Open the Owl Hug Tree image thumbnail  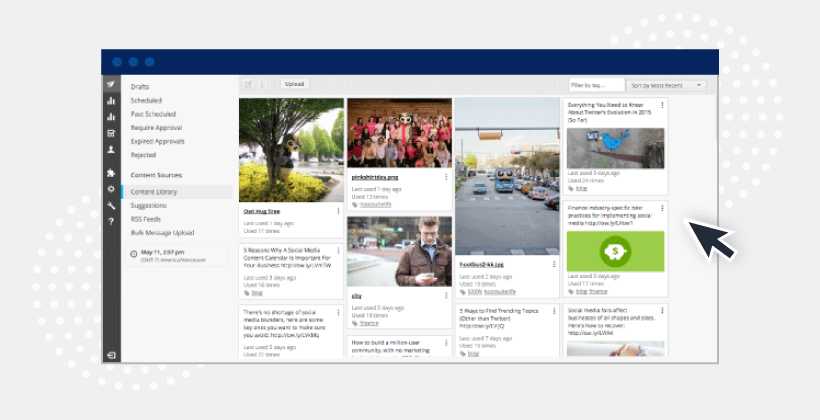292,149
